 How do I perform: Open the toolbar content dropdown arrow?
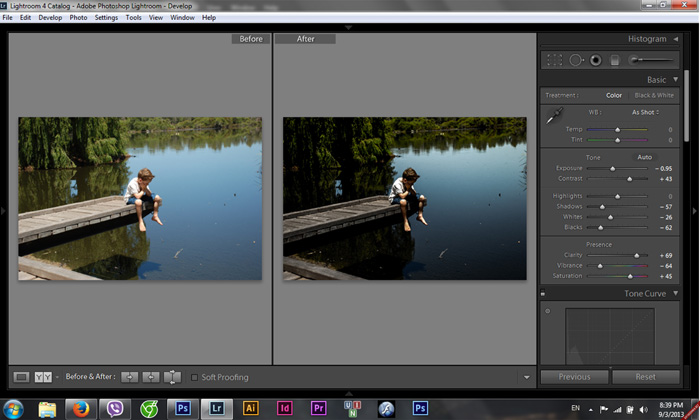pos(527,378)
